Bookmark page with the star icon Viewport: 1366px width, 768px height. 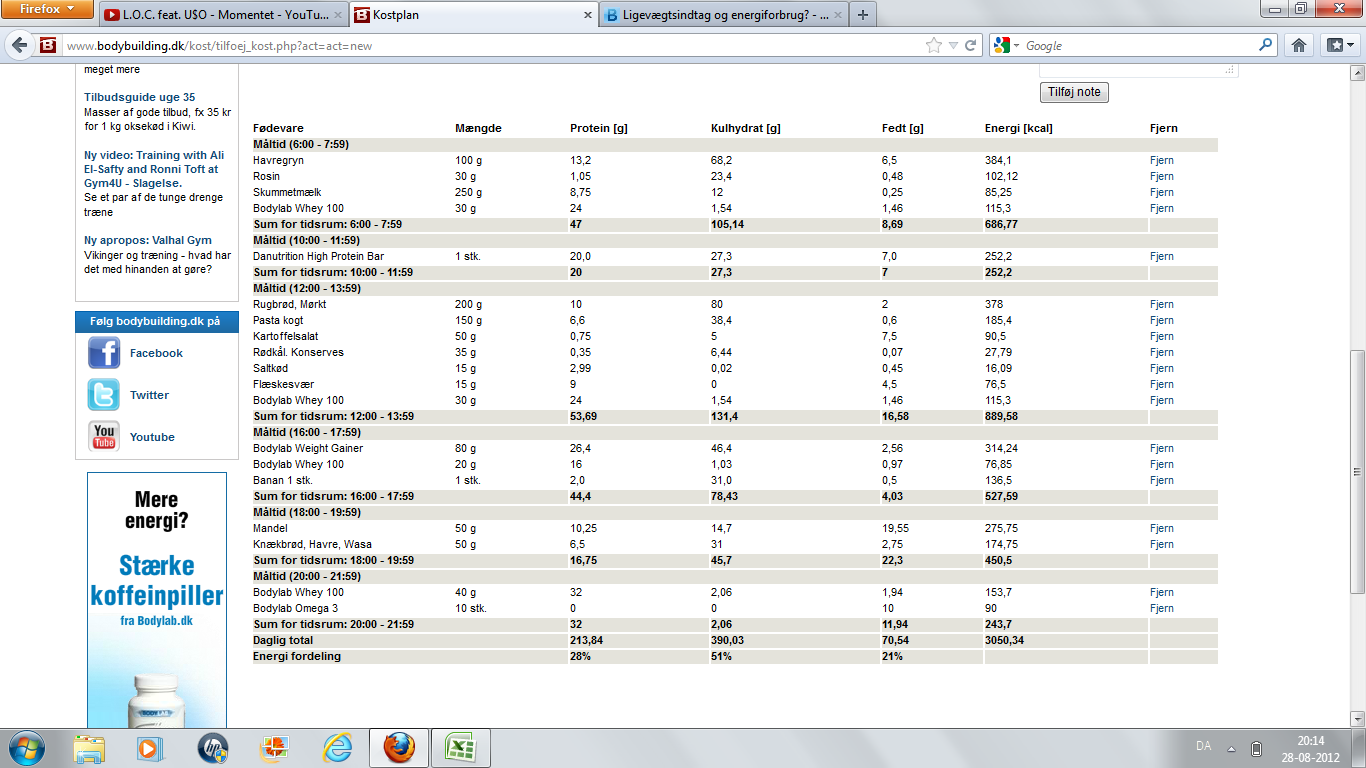(x=934, y=45)
